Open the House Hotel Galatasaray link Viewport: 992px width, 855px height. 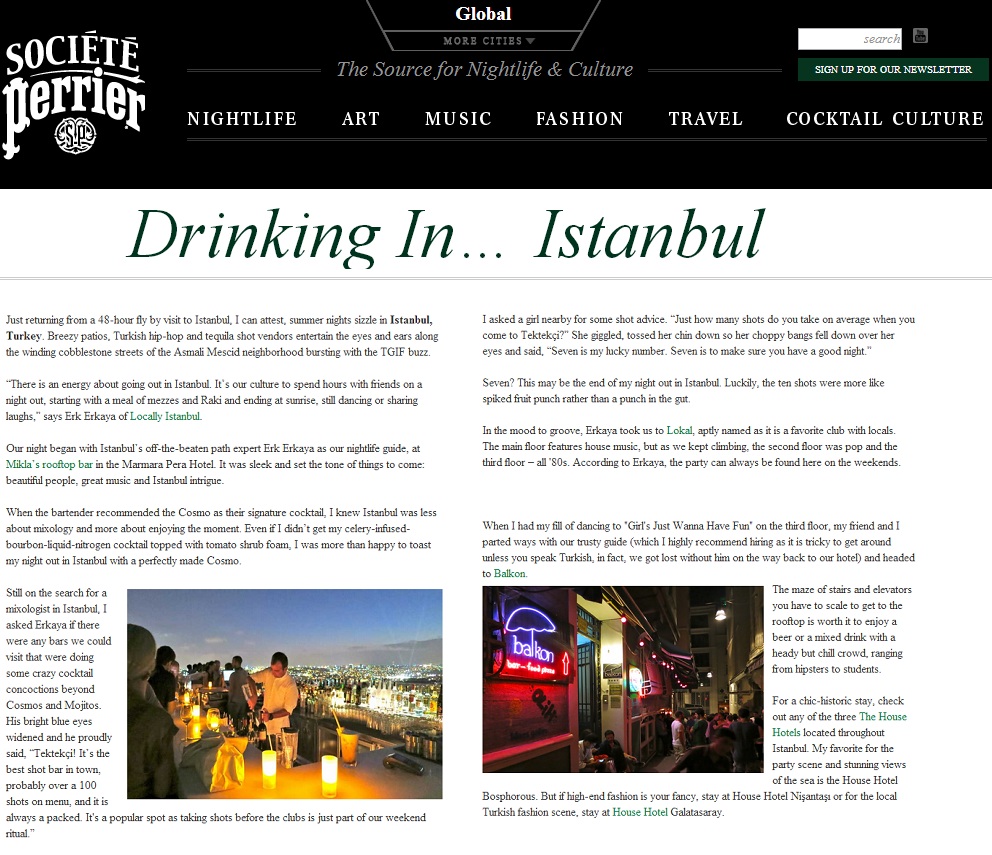pos(640,812)
